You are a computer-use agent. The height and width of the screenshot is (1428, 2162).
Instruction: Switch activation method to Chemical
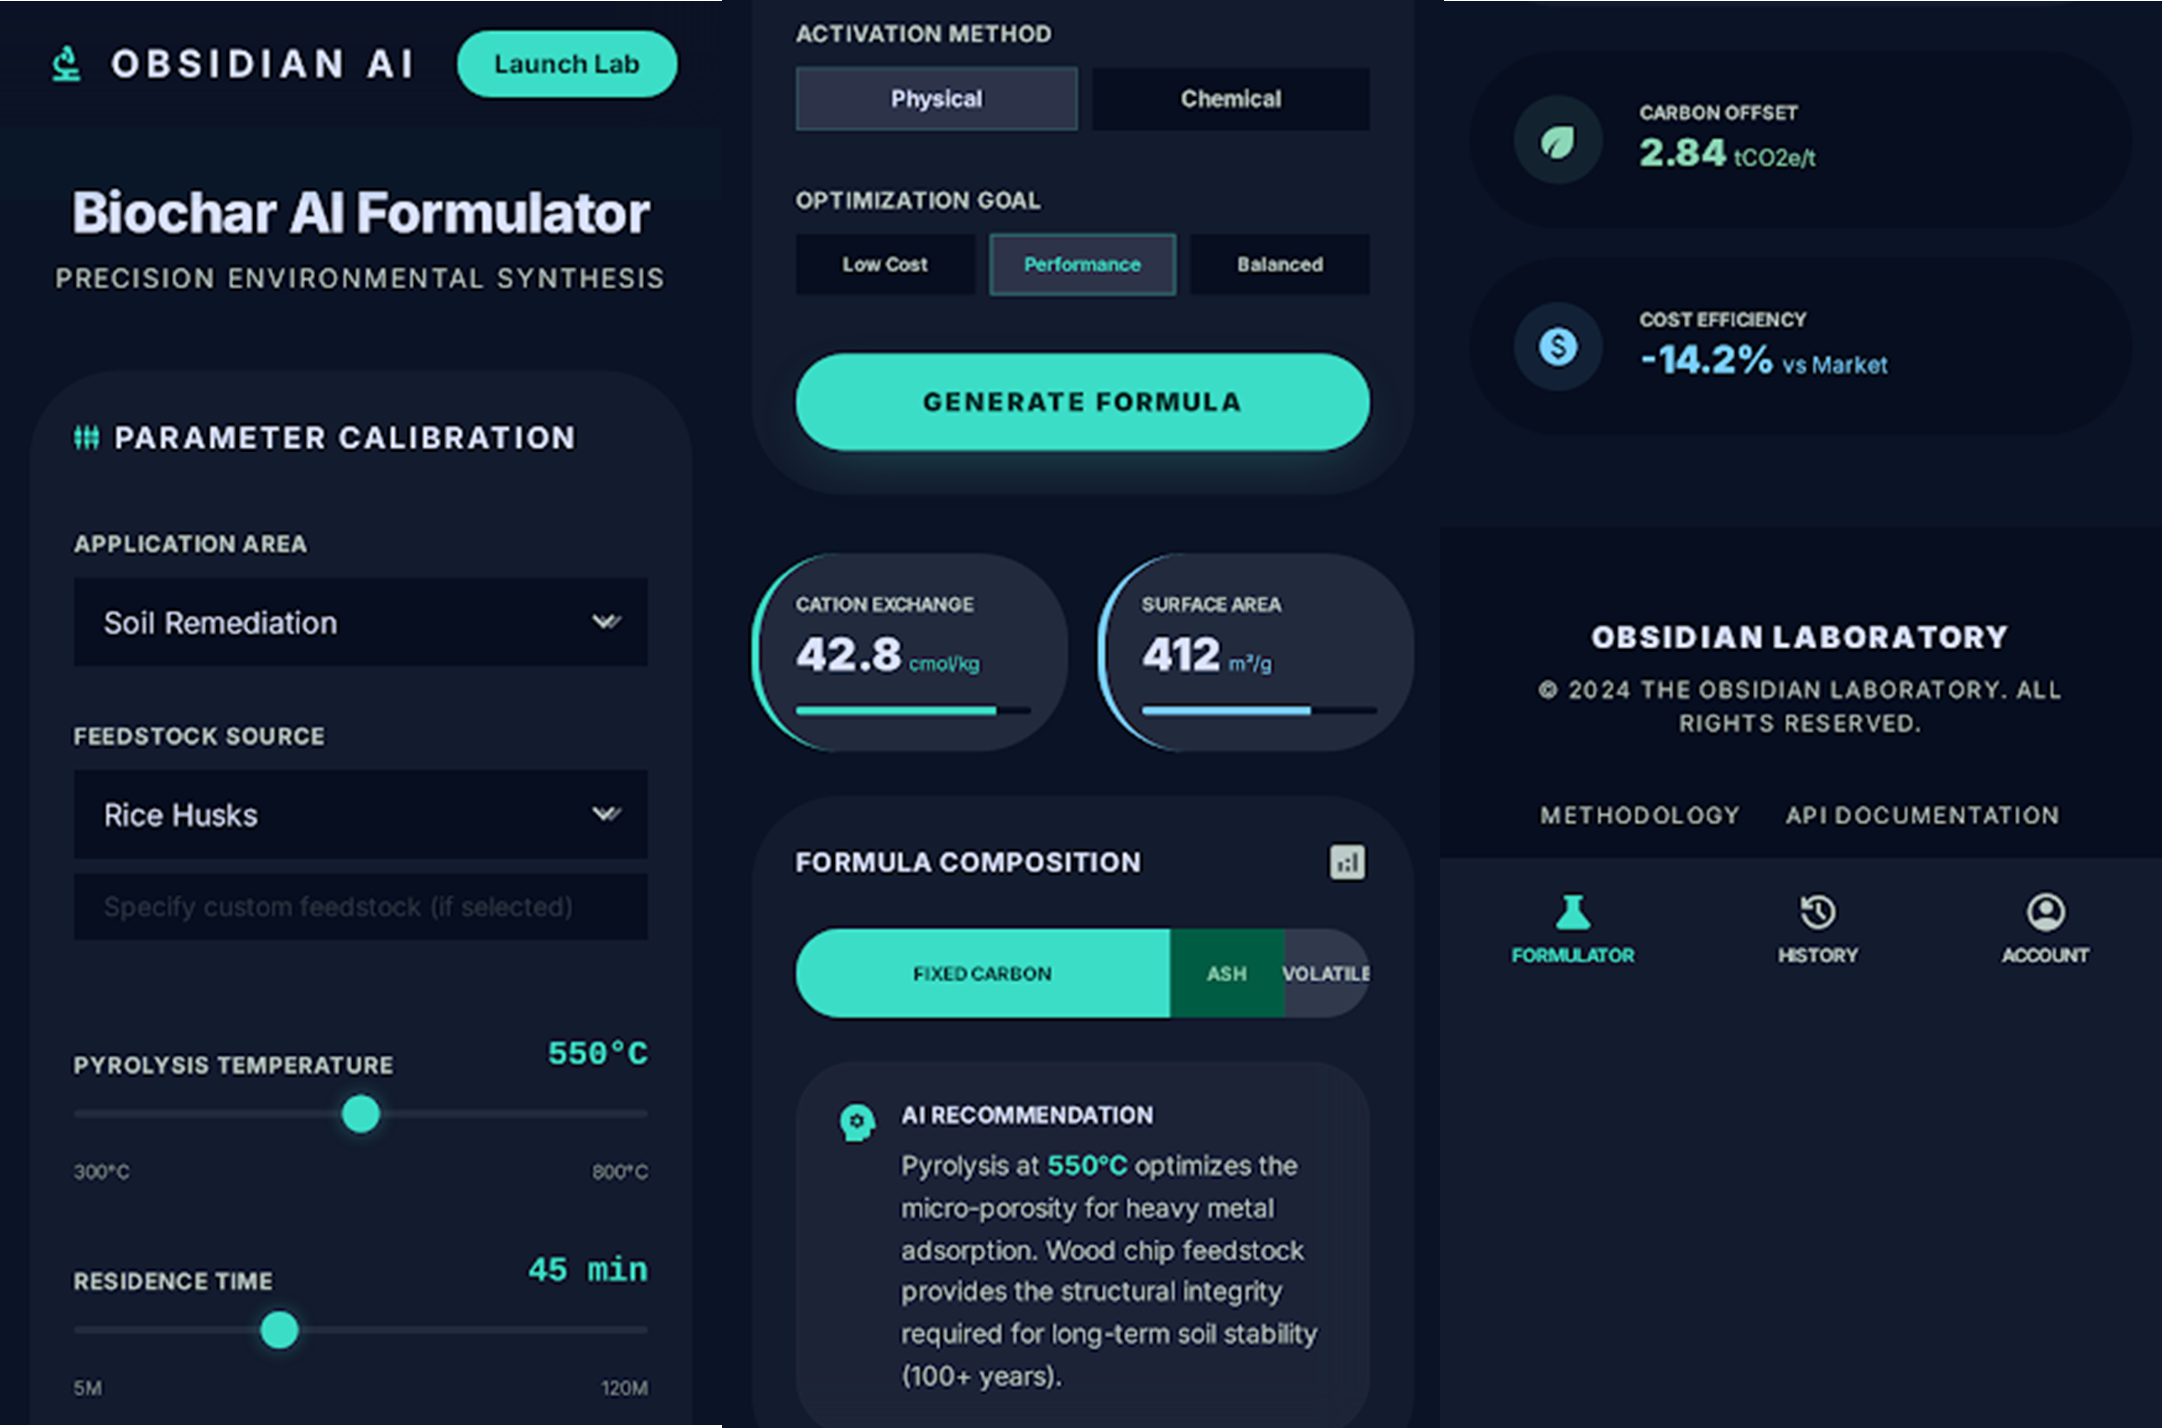click(x=1230, y=99)
